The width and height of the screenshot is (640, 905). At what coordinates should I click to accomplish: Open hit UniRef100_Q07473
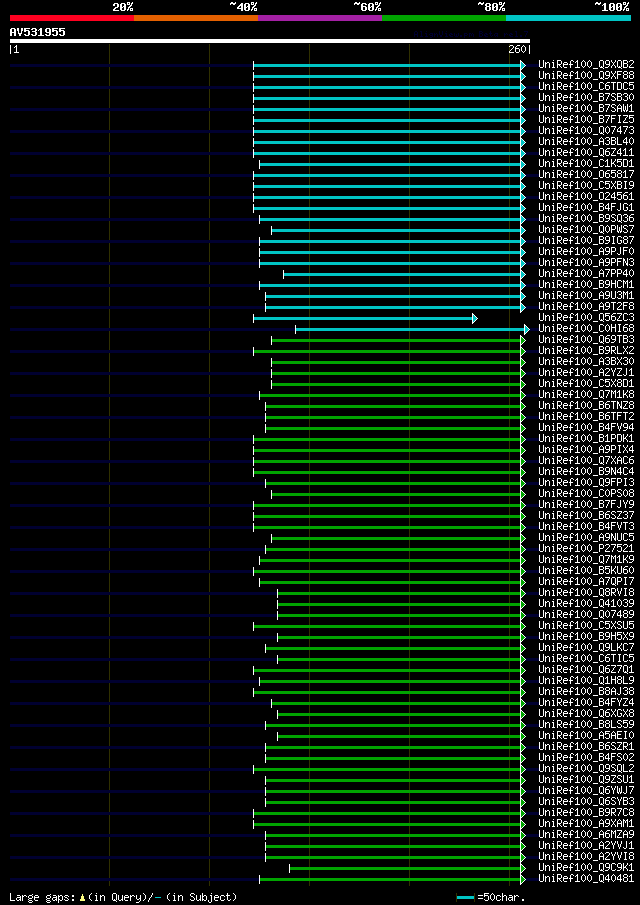pyautogui.click(x=586, y=130)
